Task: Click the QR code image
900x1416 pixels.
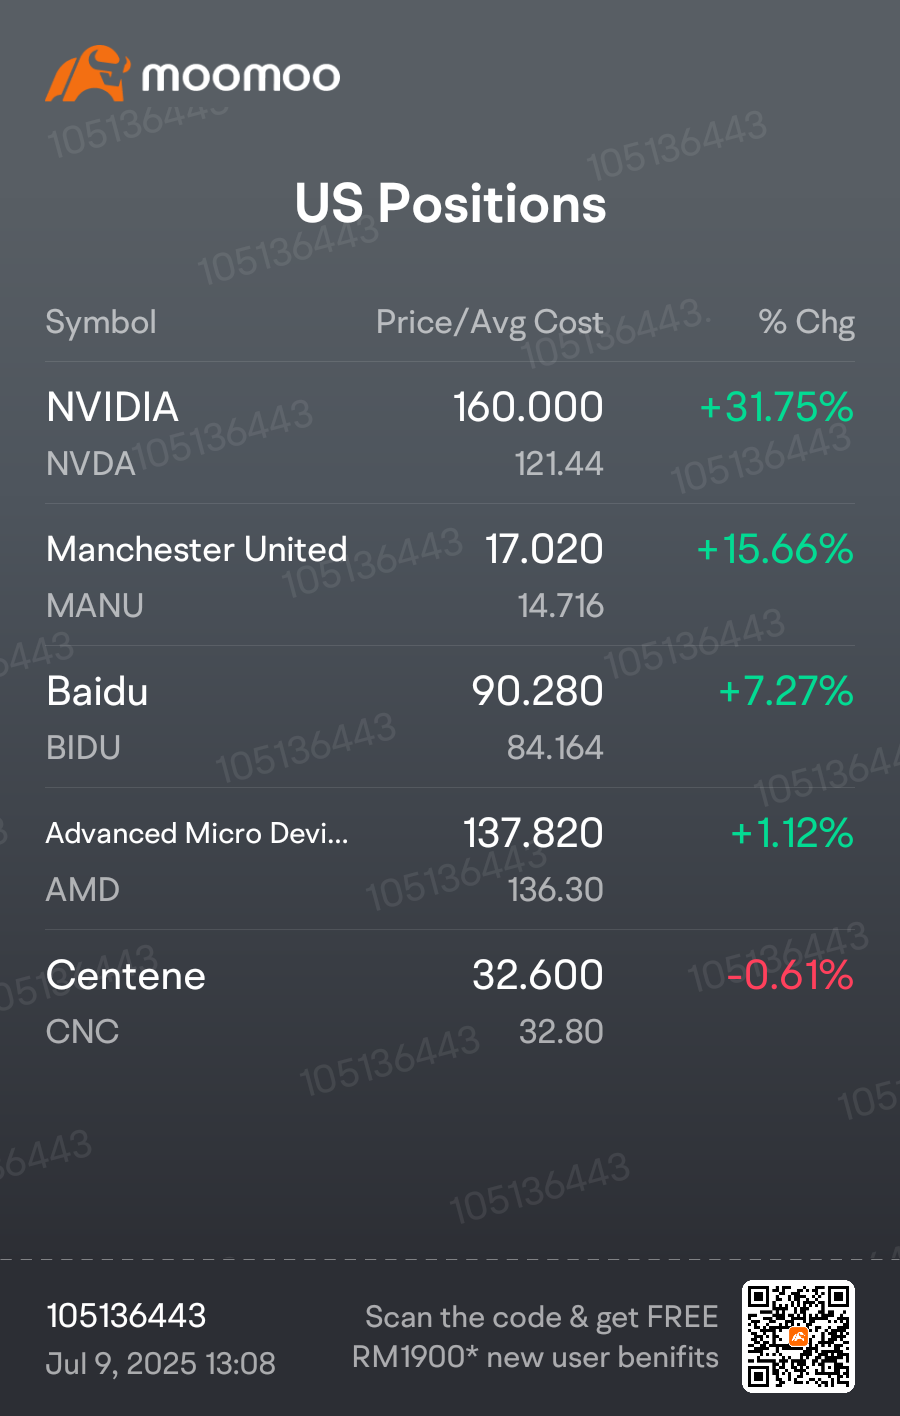Action: pyautogui.click(x=798, y=1336)
